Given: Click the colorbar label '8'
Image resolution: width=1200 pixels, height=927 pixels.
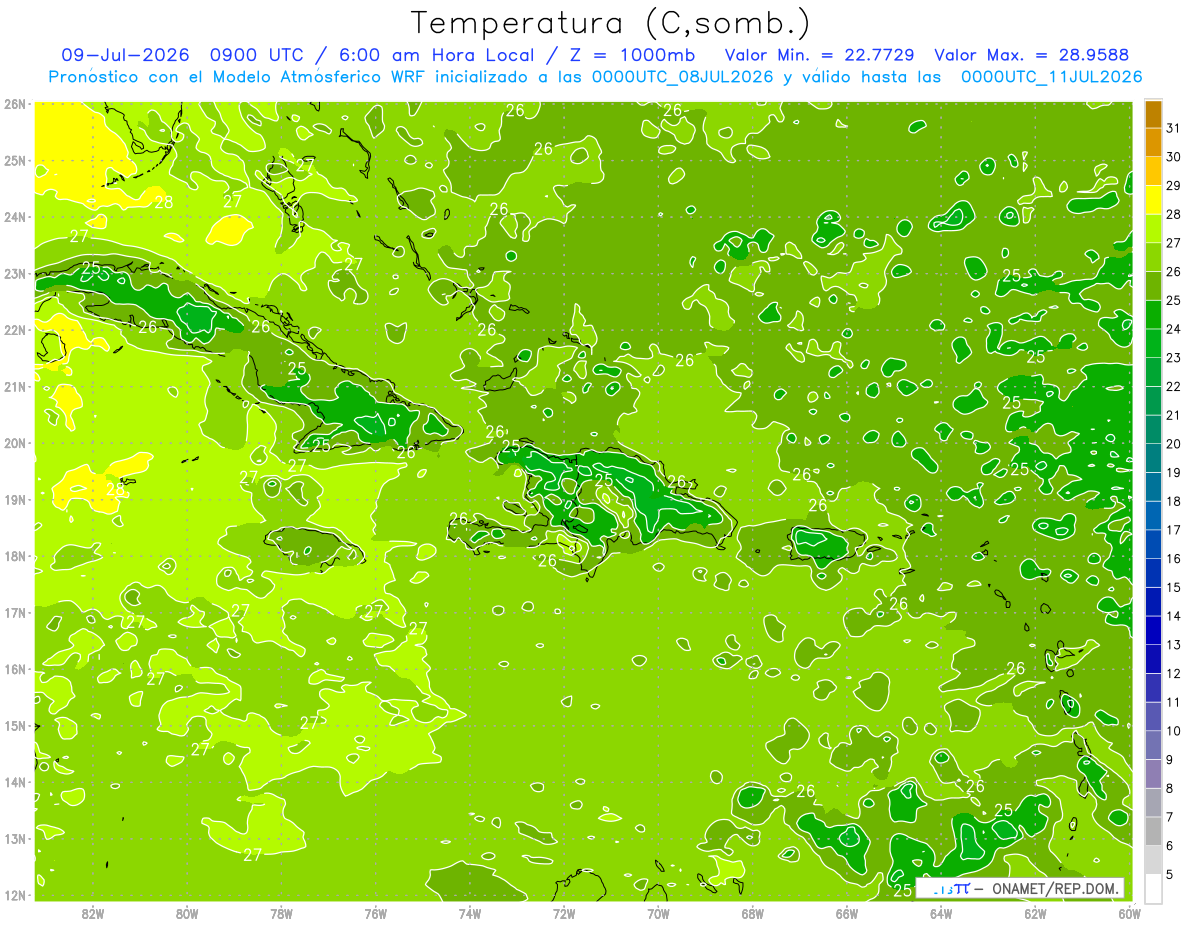Looking at the screenshot, I should pos(1170,789).
